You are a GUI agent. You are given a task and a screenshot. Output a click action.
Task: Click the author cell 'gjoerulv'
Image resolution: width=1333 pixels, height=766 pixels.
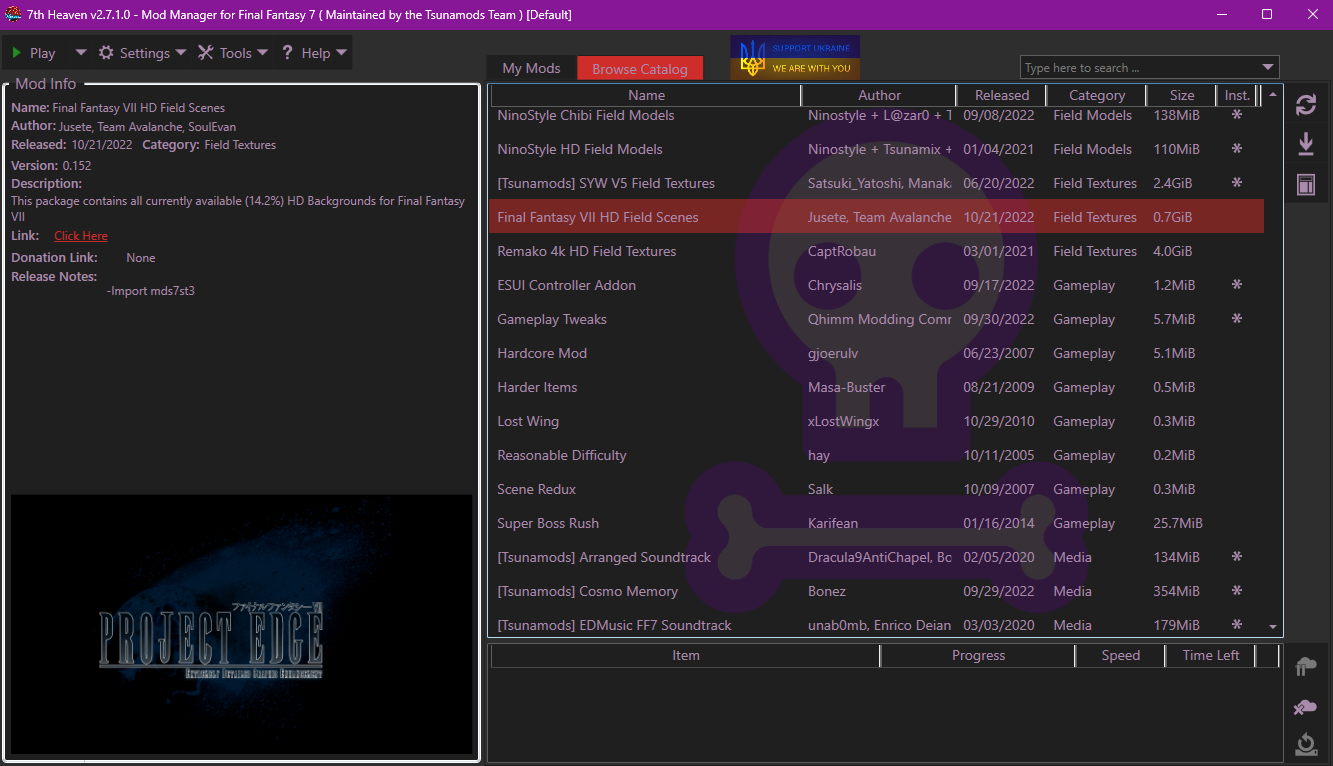(x=833, y=353)
